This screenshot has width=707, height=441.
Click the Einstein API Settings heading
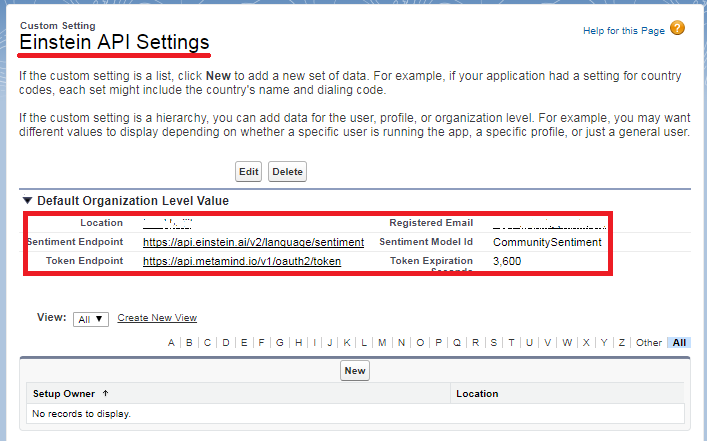(x=114, y=42)
